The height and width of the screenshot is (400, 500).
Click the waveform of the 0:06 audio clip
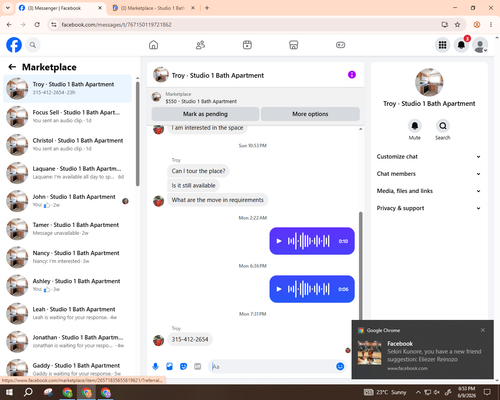[309, 289]
